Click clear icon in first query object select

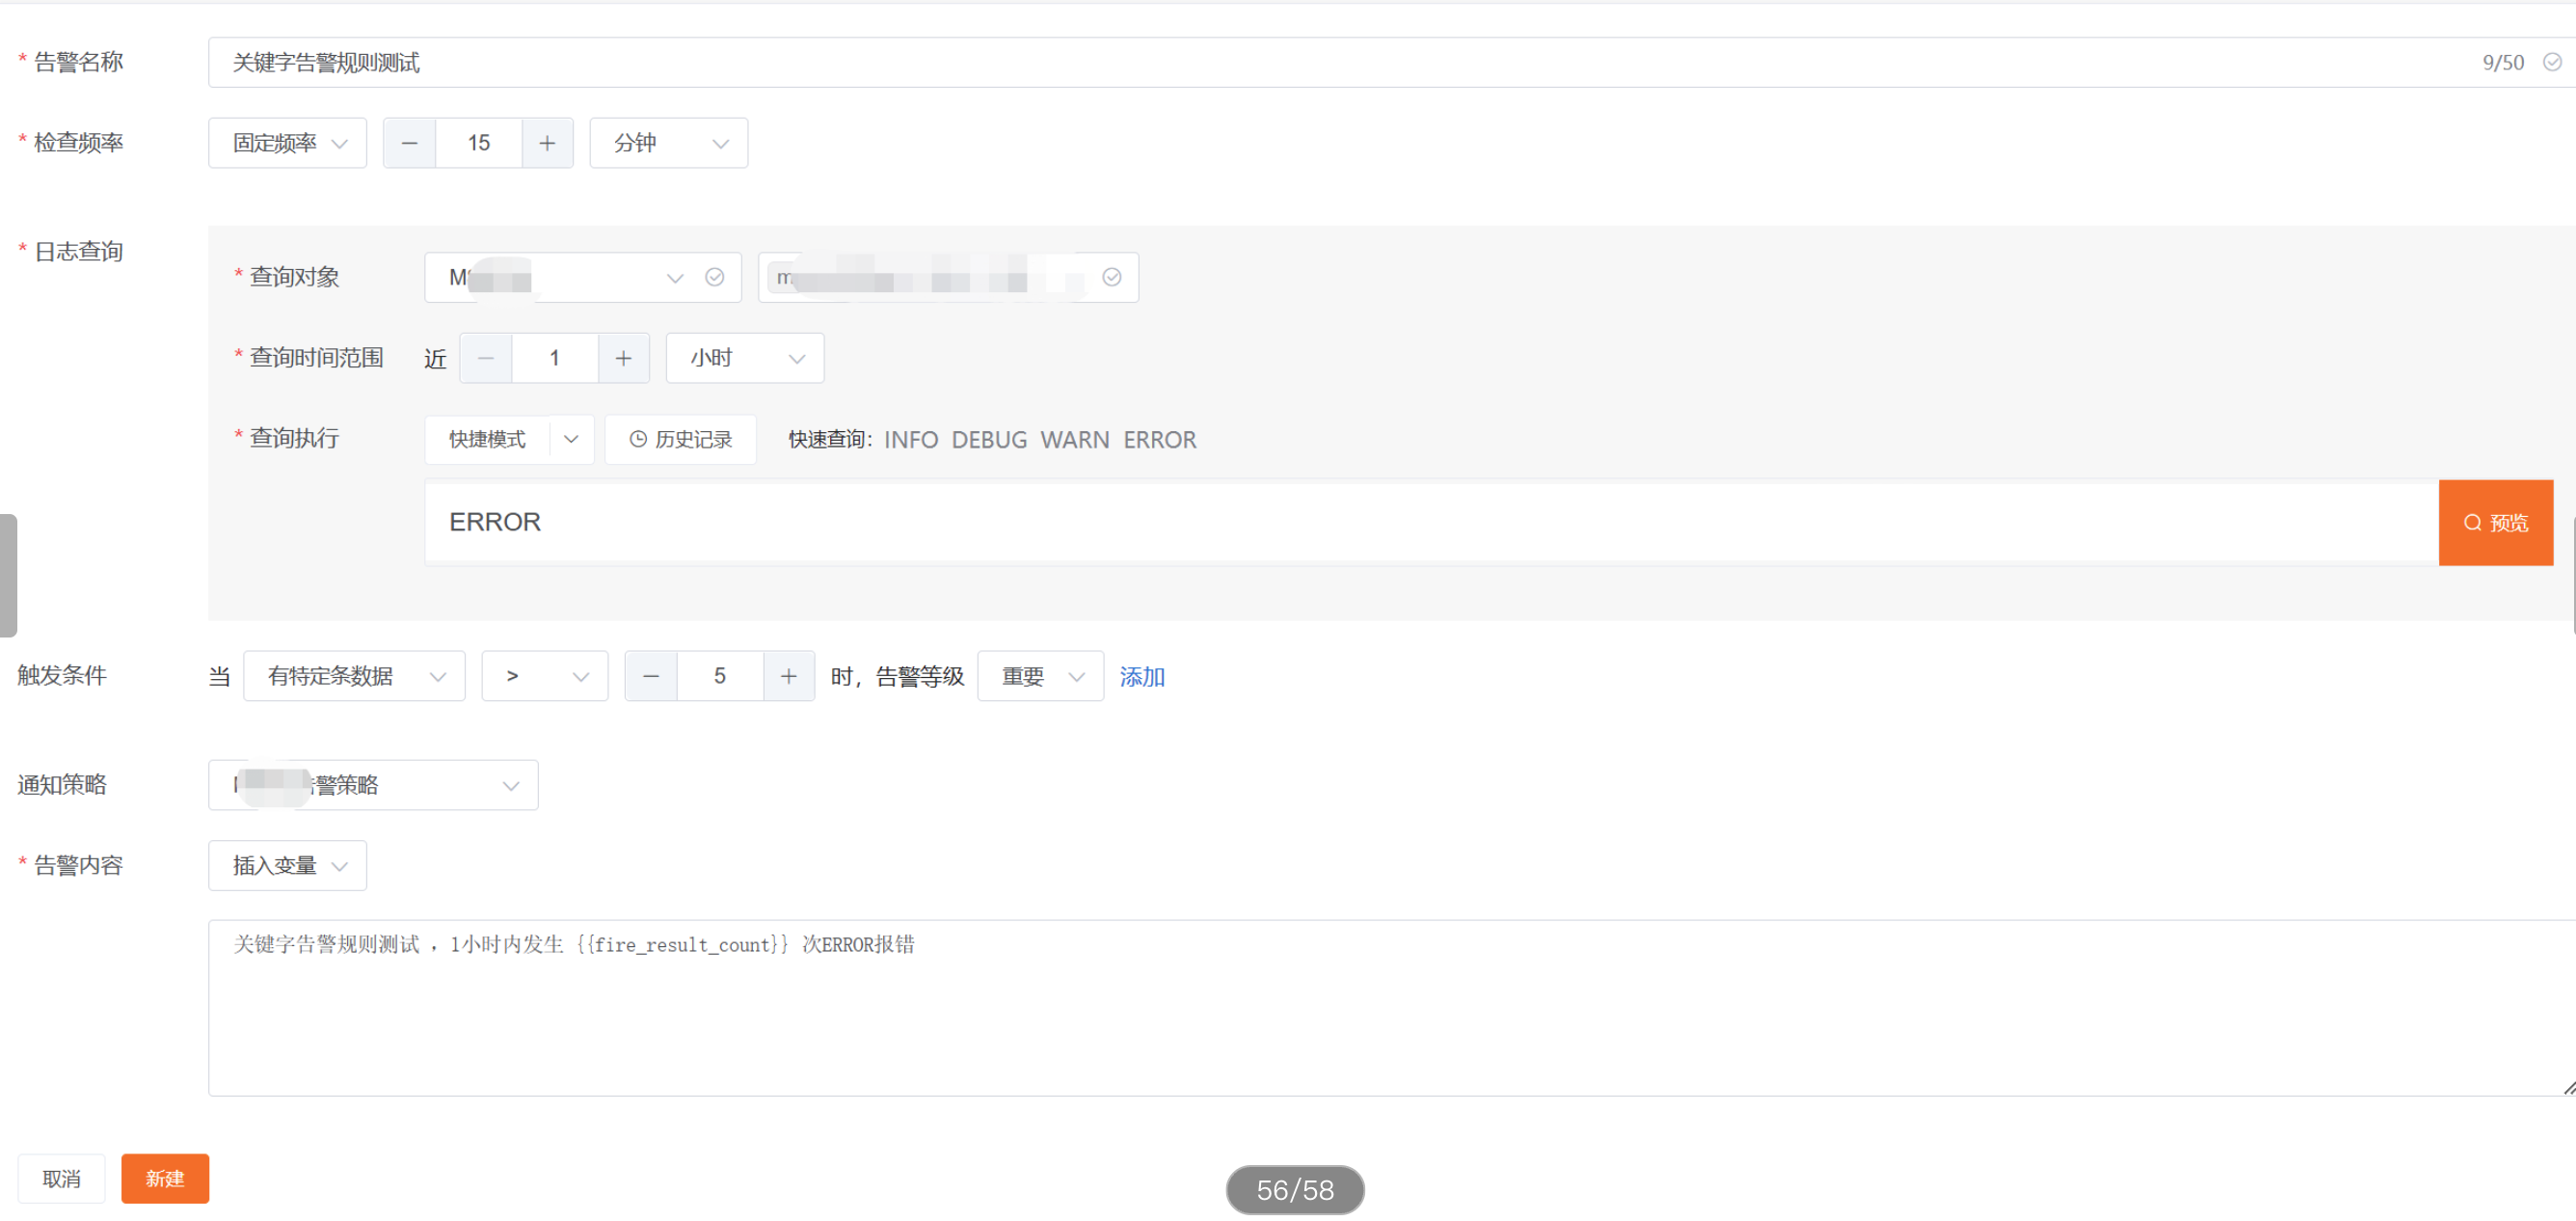coord(714,277)
